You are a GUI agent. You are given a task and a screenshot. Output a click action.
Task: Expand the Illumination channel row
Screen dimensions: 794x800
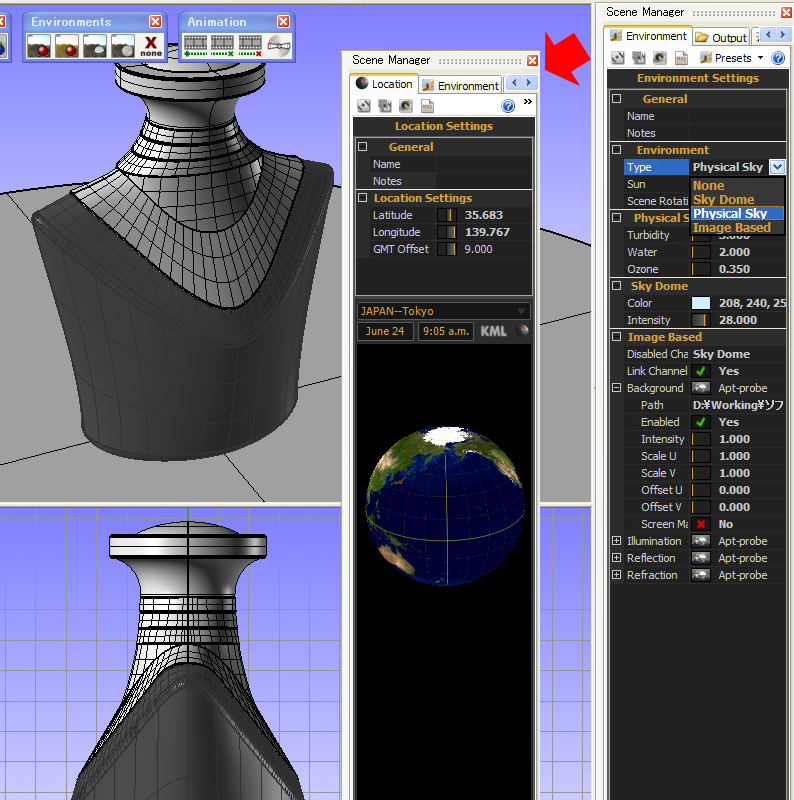pos(616,541)
